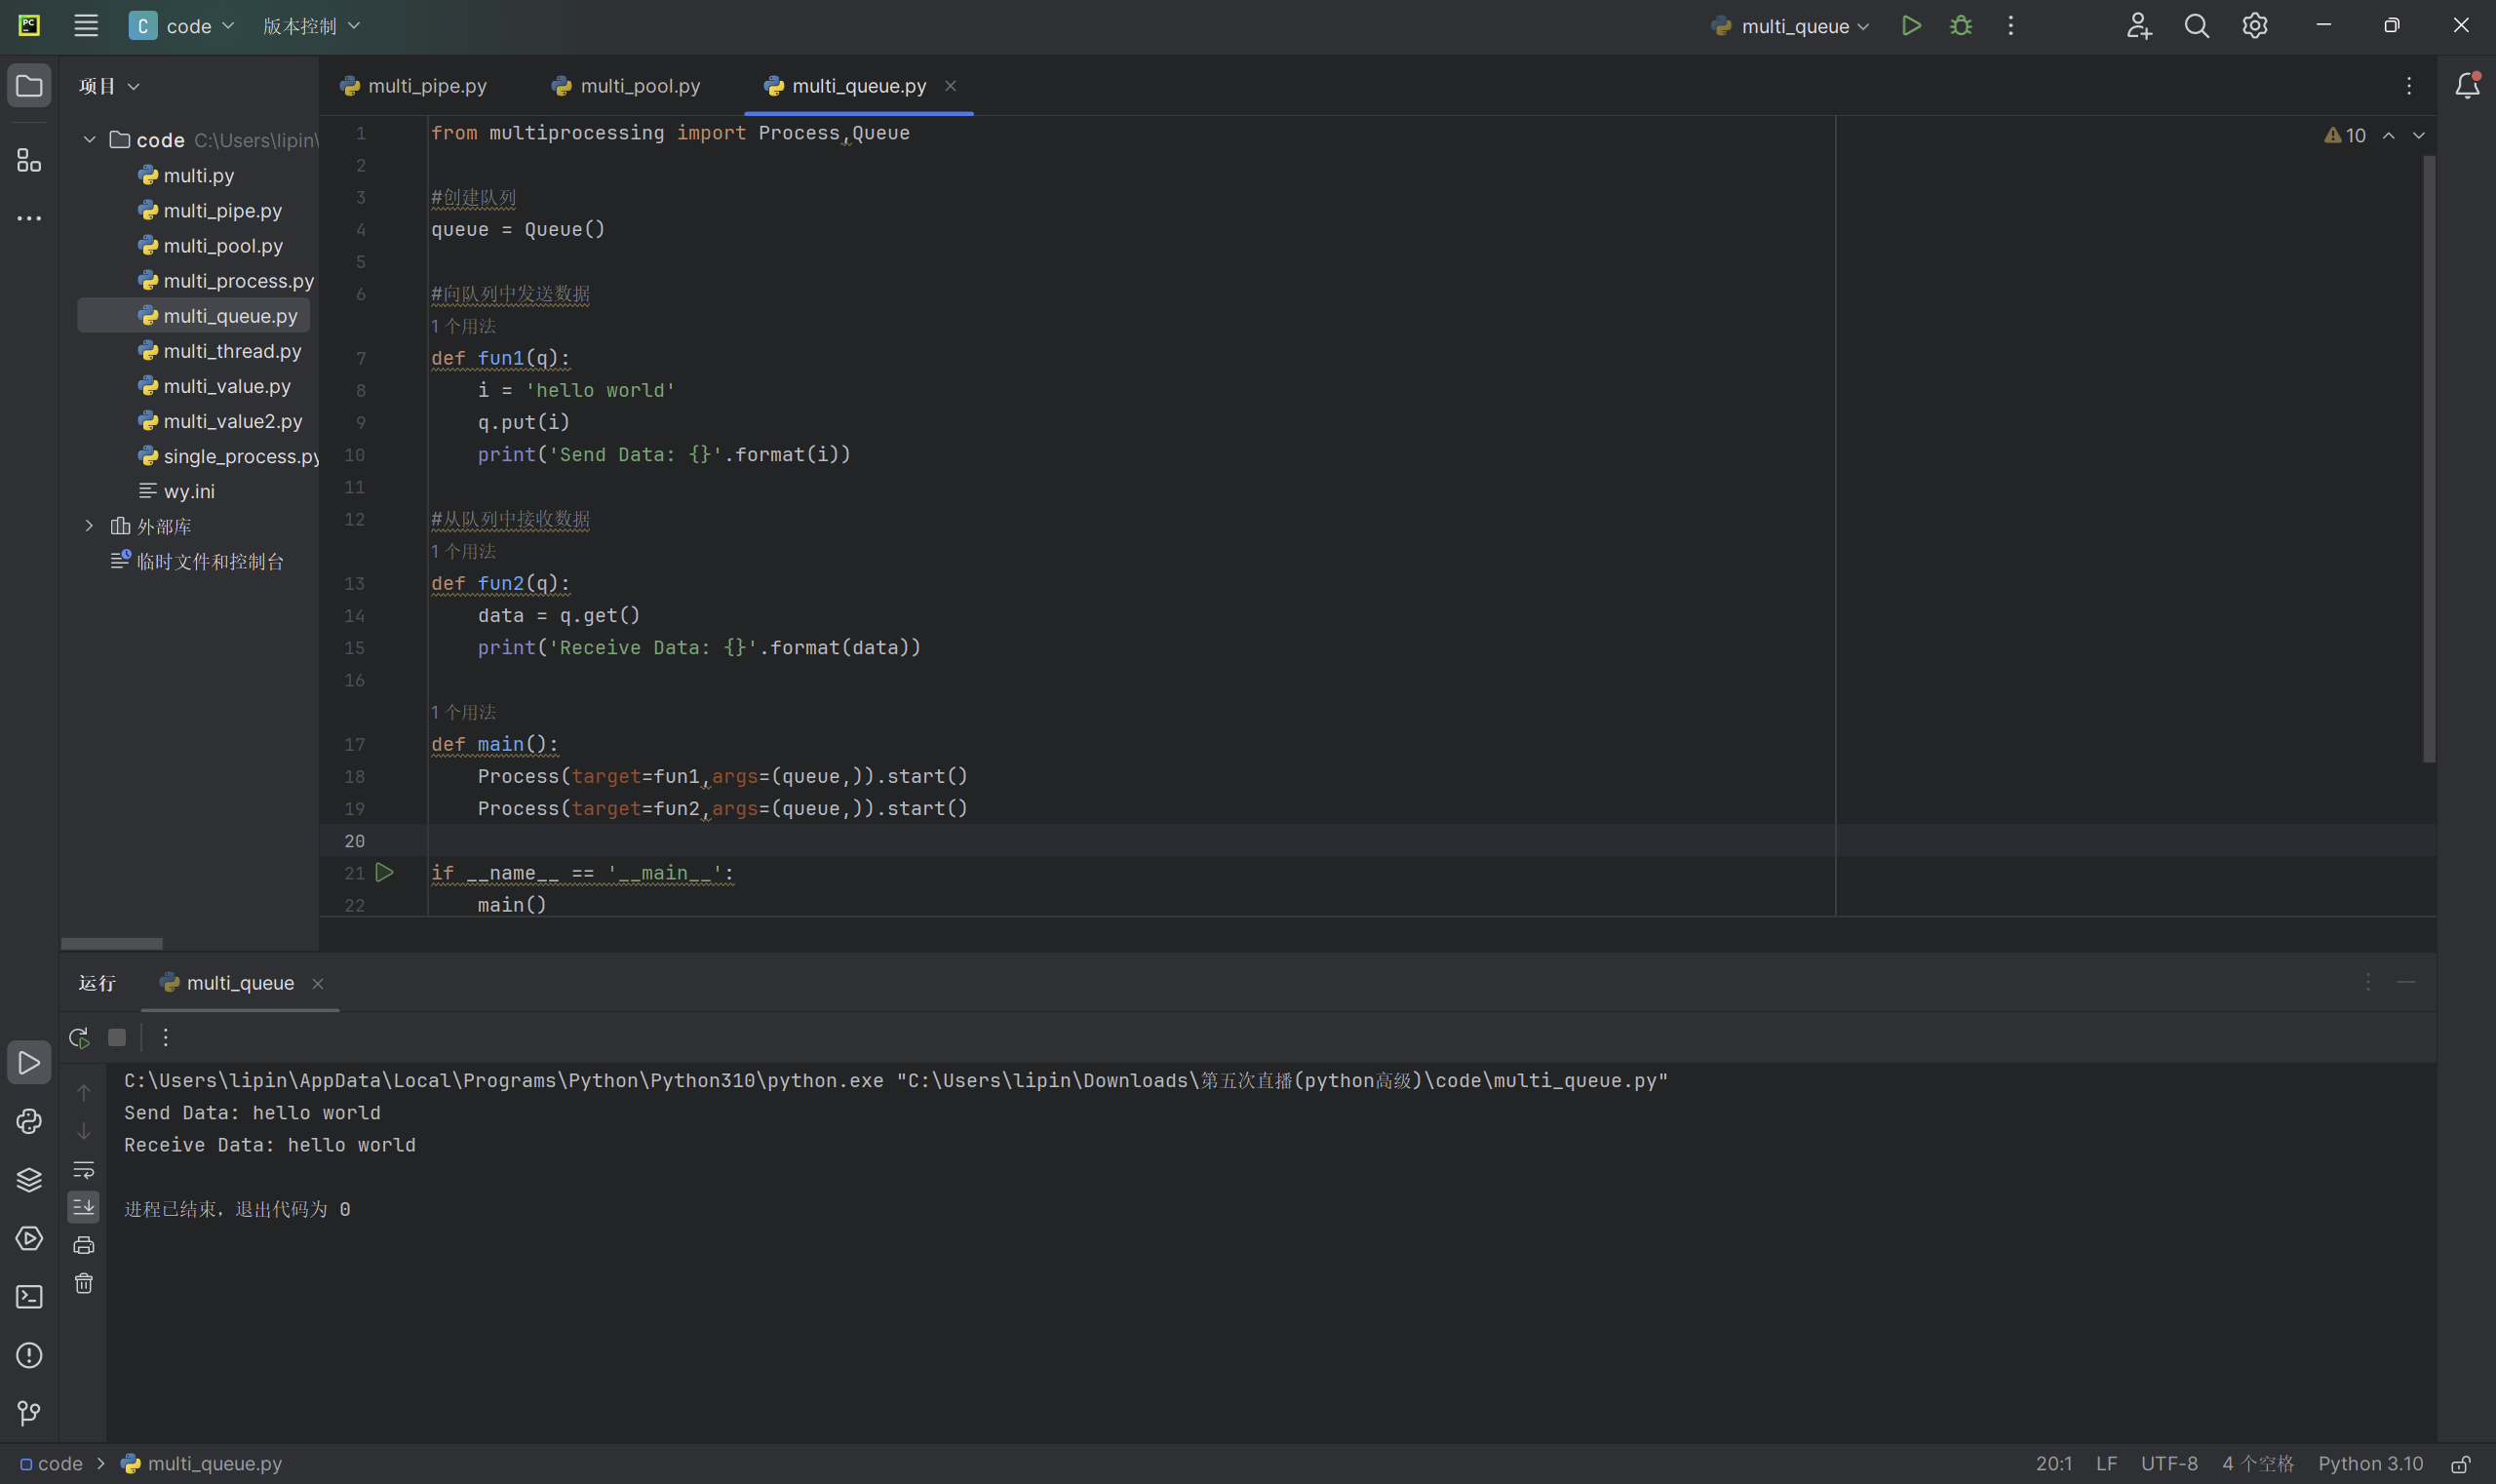This screenshot has width=2496, height=1484.
Task: Open the 版本控制 dropdown
Action: pyautogui.click(x=311, y=26)
